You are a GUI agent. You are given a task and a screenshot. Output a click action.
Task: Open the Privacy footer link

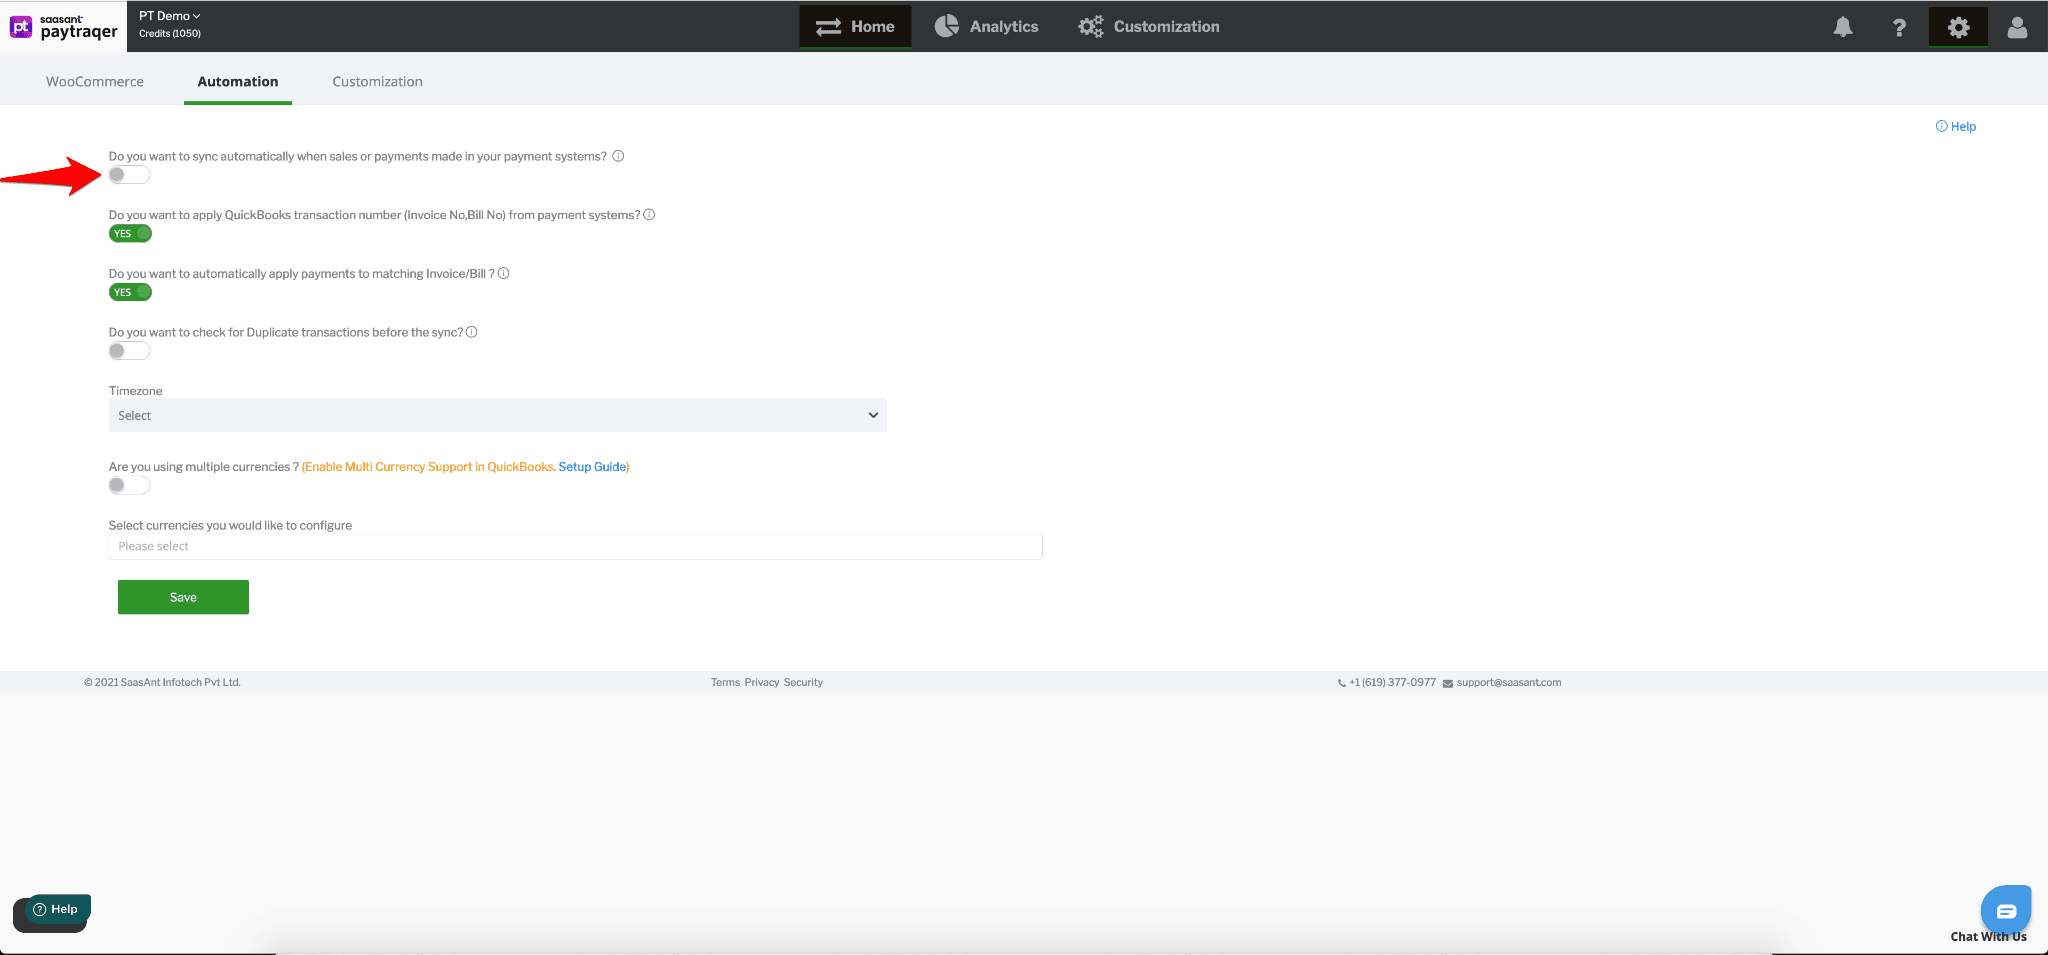point(762,683)
